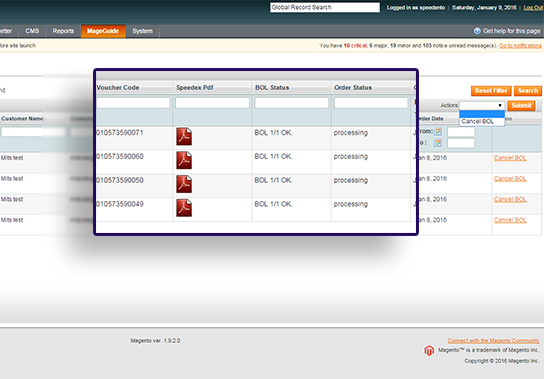Open PDF icon for voucher 010573590050
The width and height of the screenshot is (544, 379).
[184, 184]
